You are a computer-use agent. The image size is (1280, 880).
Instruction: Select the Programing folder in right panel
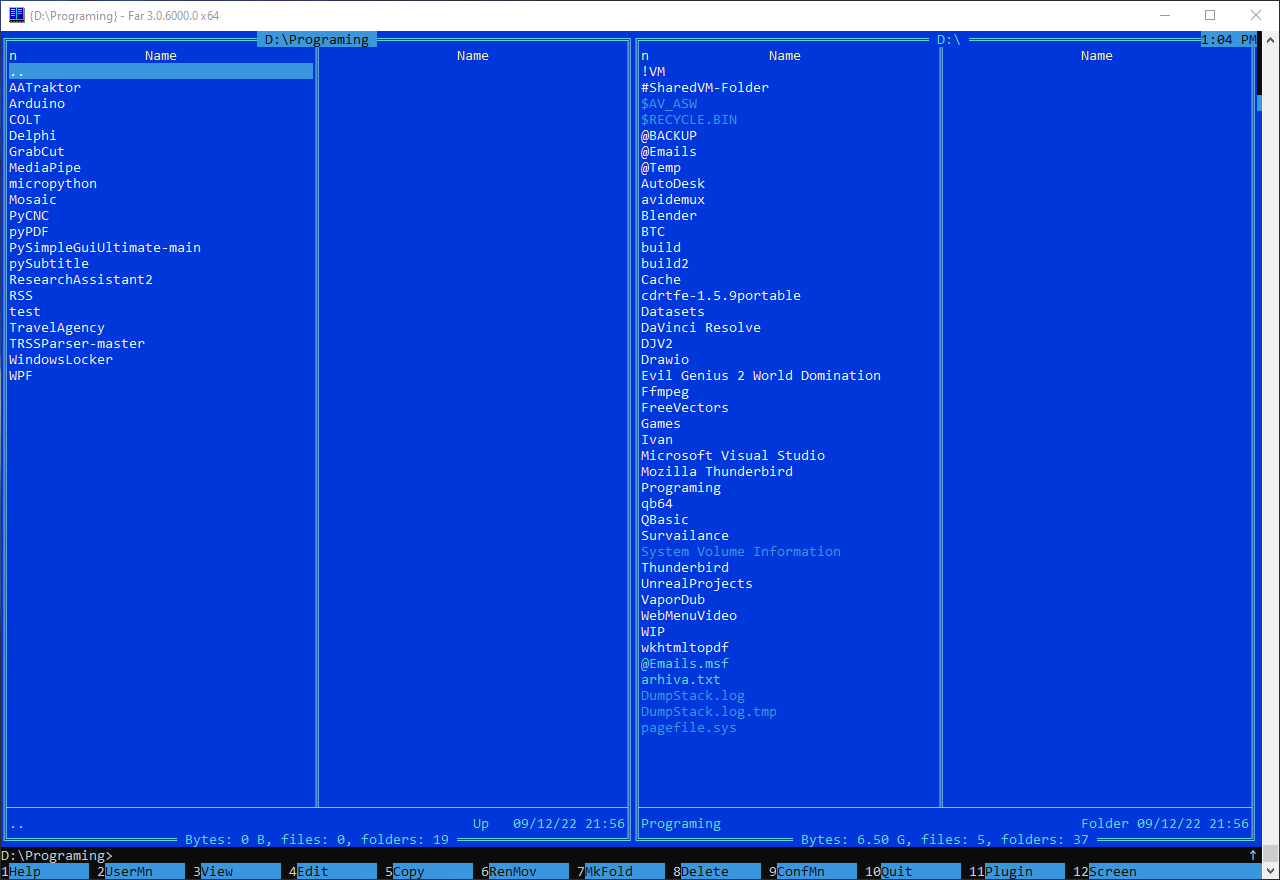coord(681,487)
